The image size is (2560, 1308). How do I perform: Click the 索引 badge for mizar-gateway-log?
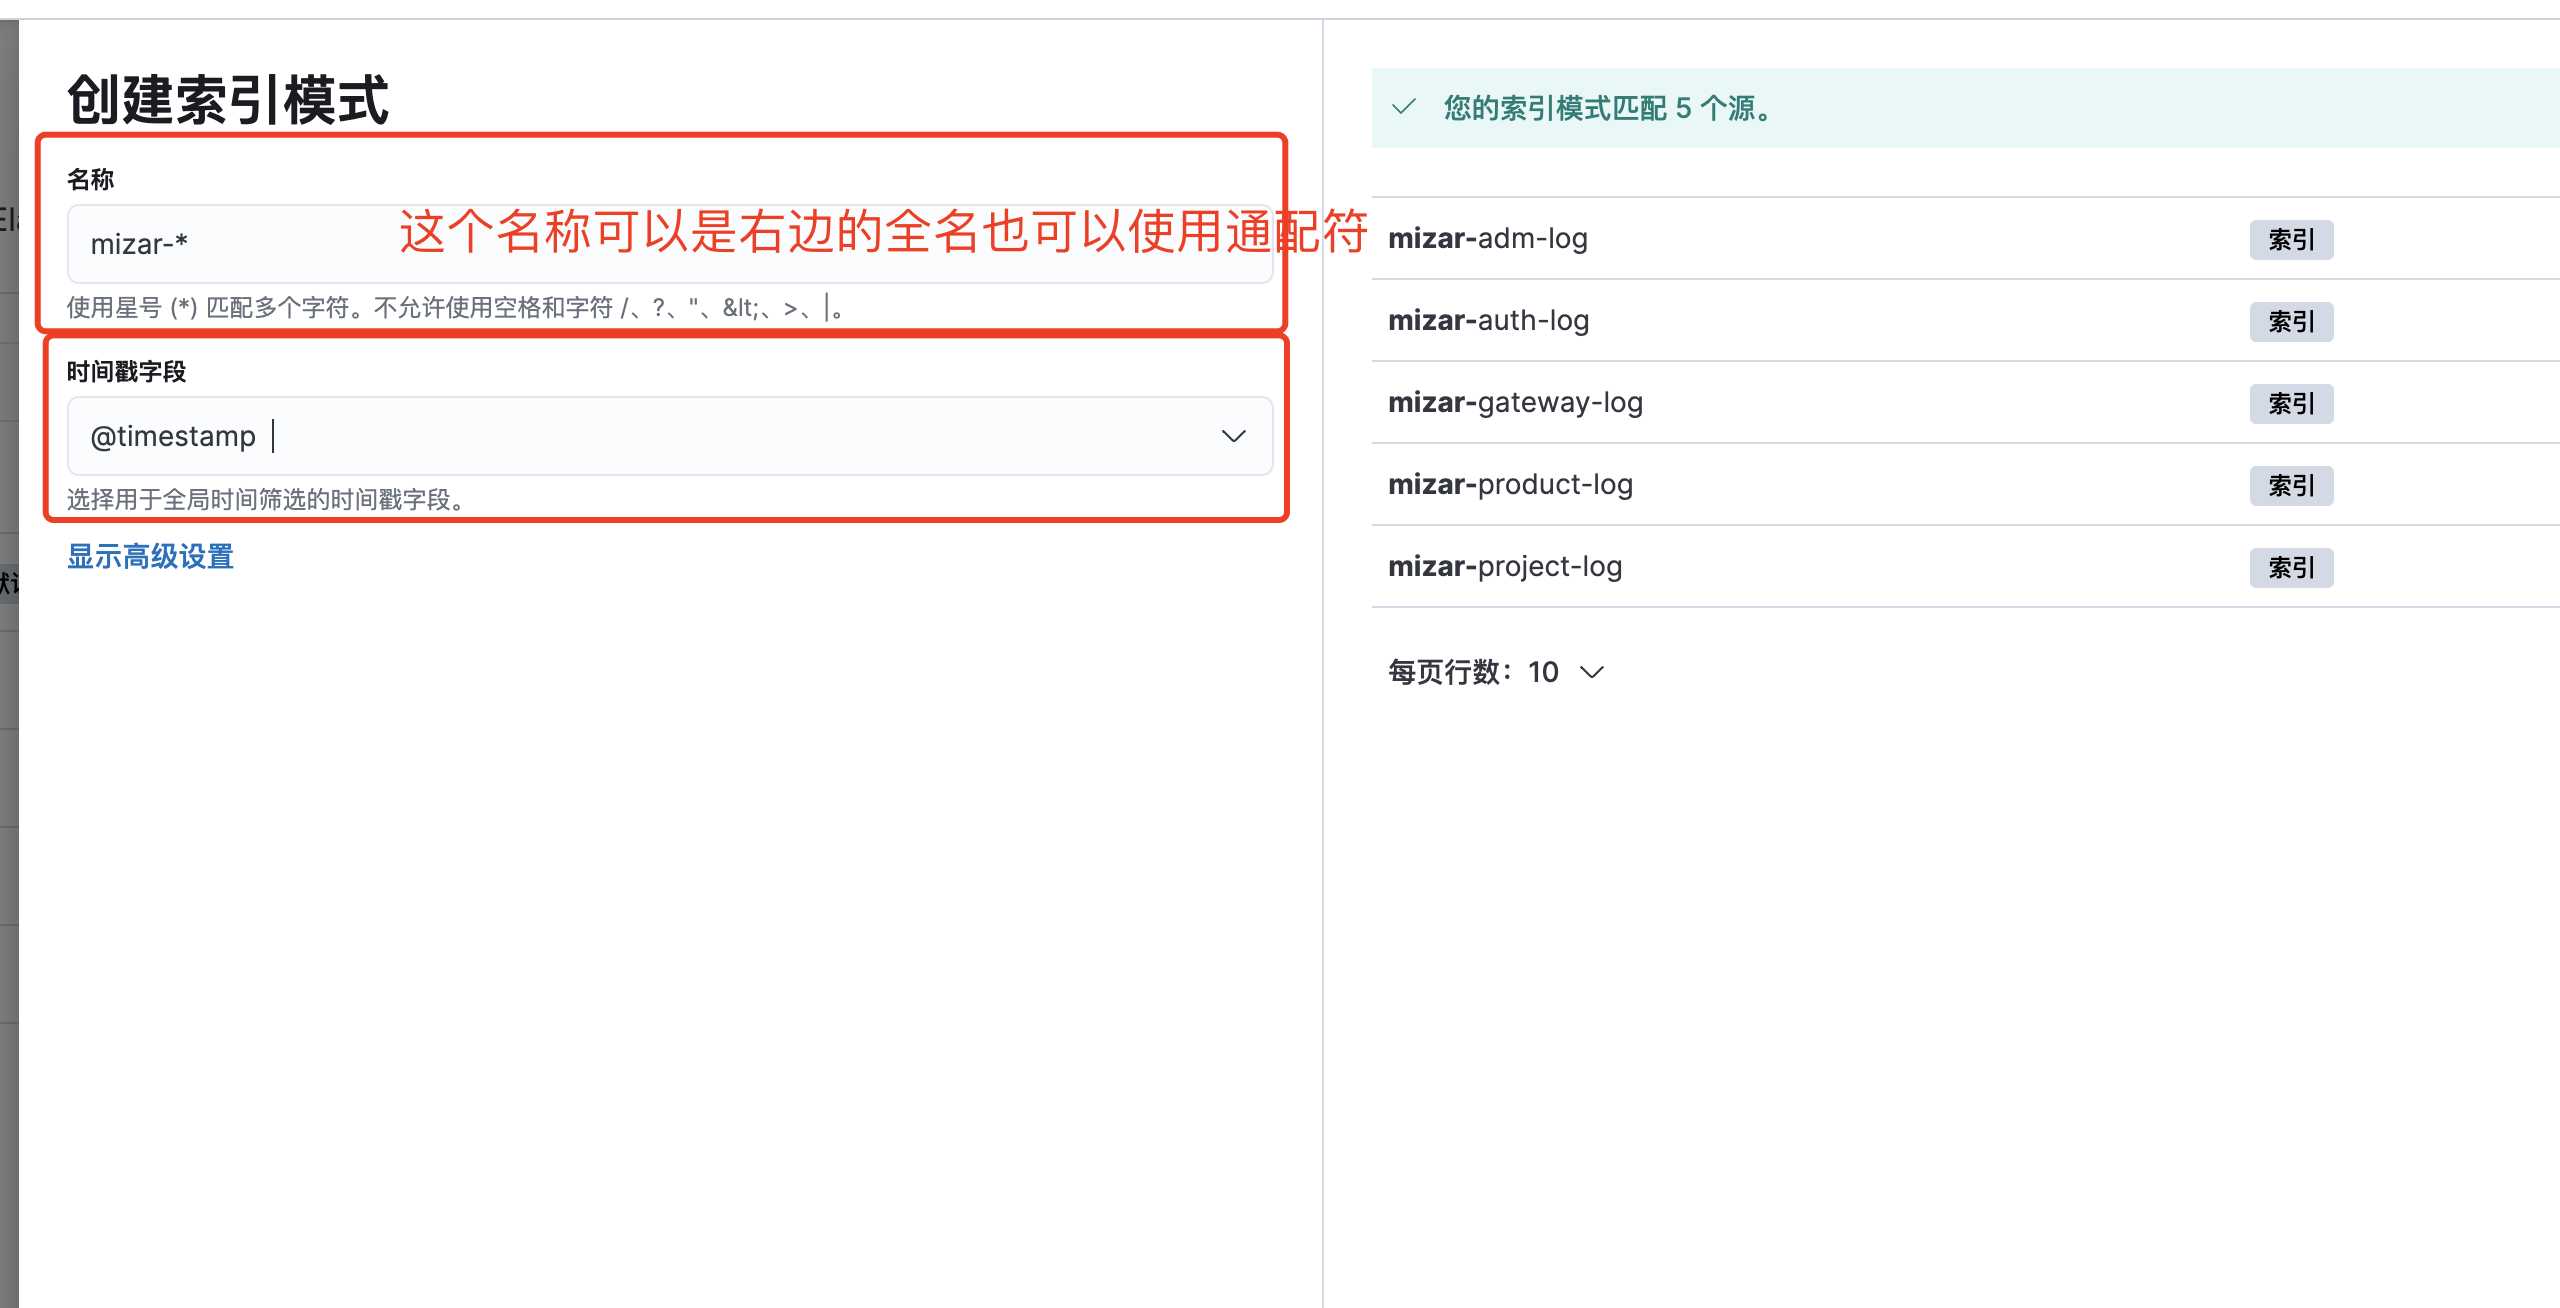(2291, 404)
